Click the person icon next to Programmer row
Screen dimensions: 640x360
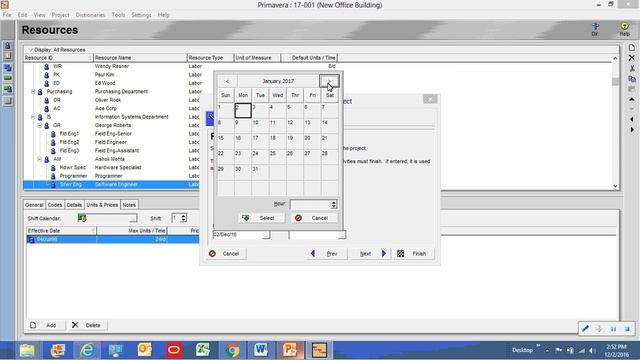53,176
